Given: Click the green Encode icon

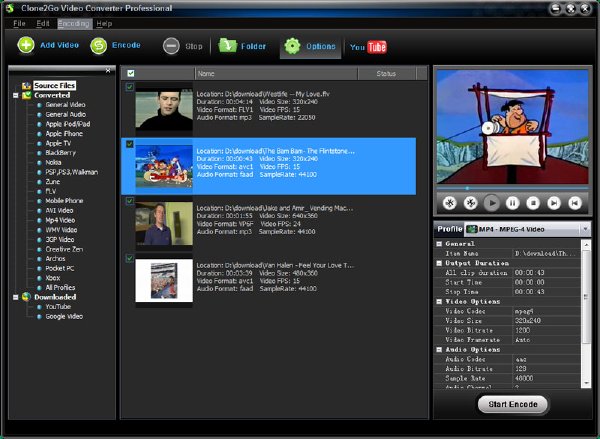Looking at the screenshot, I should [x=98, y=46].
